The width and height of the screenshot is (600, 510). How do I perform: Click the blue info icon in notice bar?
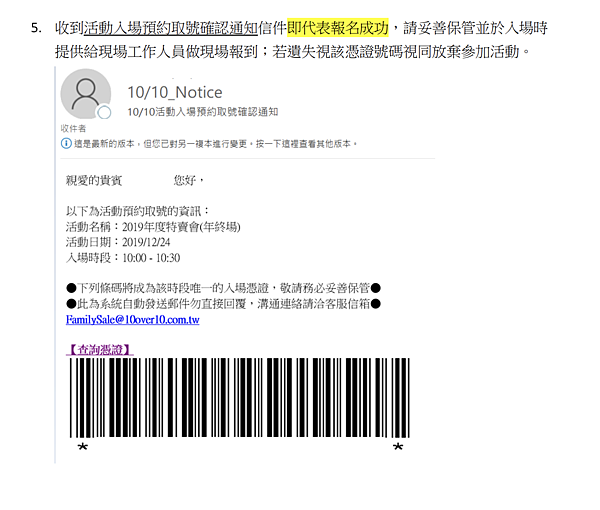[66, 143]
